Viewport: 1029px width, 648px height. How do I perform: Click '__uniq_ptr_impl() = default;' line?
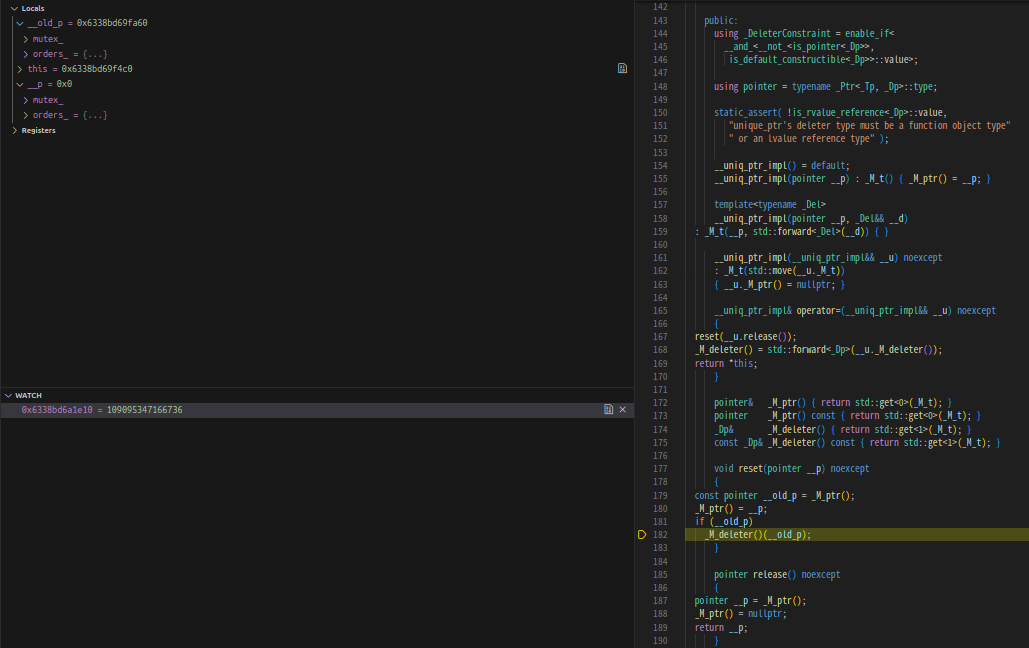(x=782, y=165)
